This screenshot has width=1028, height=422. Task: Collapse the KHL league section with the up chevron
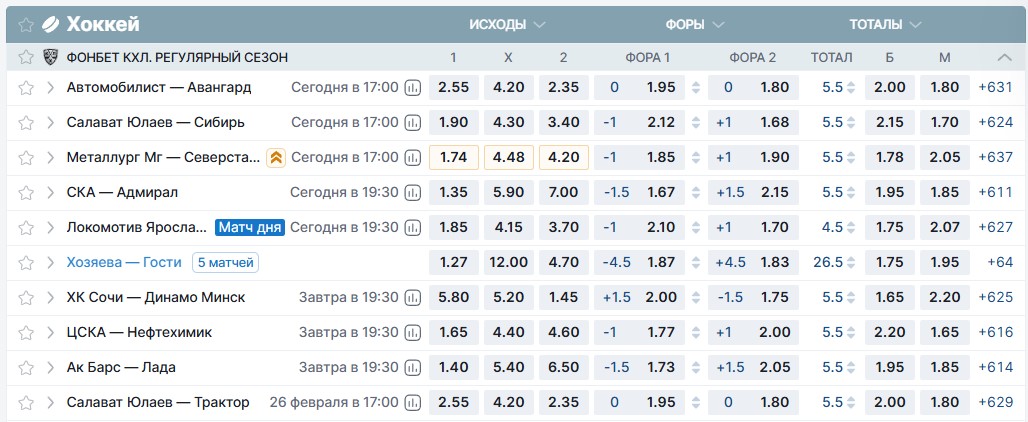(1004, 57)
